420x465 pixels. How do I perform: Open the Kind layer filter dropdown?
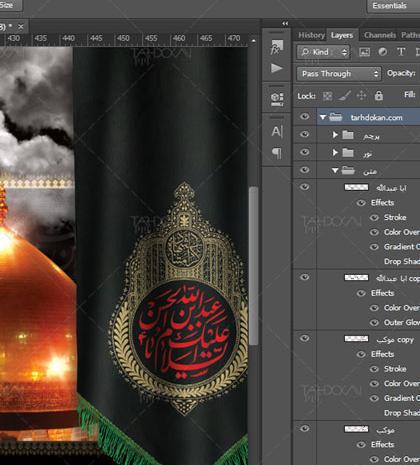[323, 52]
